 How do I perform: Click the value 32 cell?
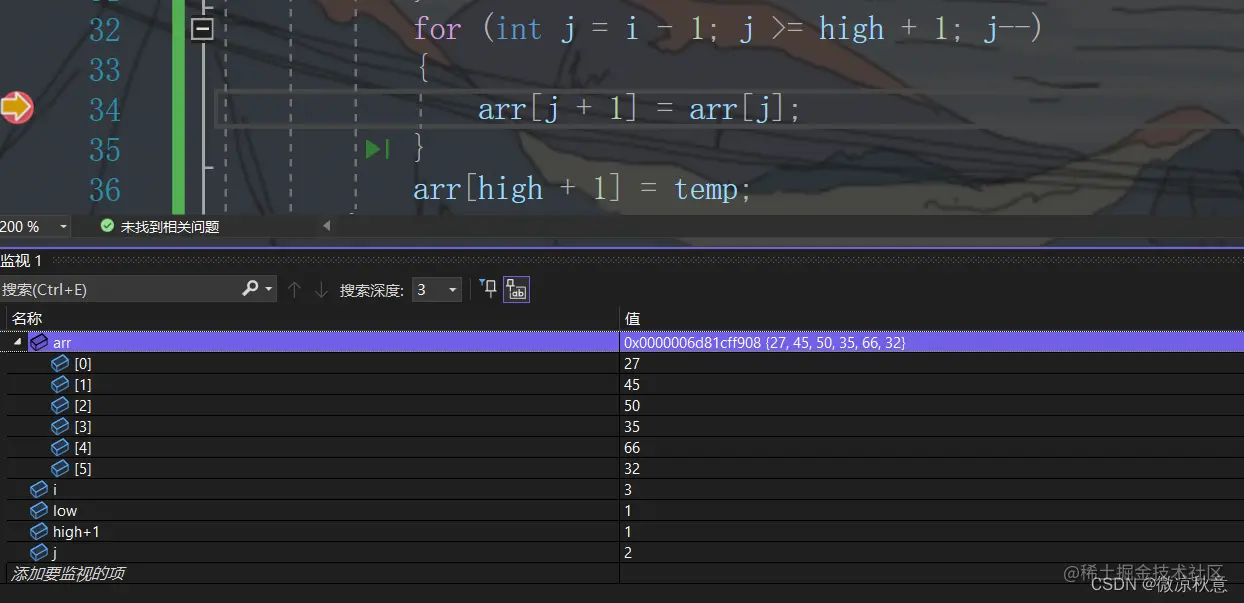click(931, 469)
